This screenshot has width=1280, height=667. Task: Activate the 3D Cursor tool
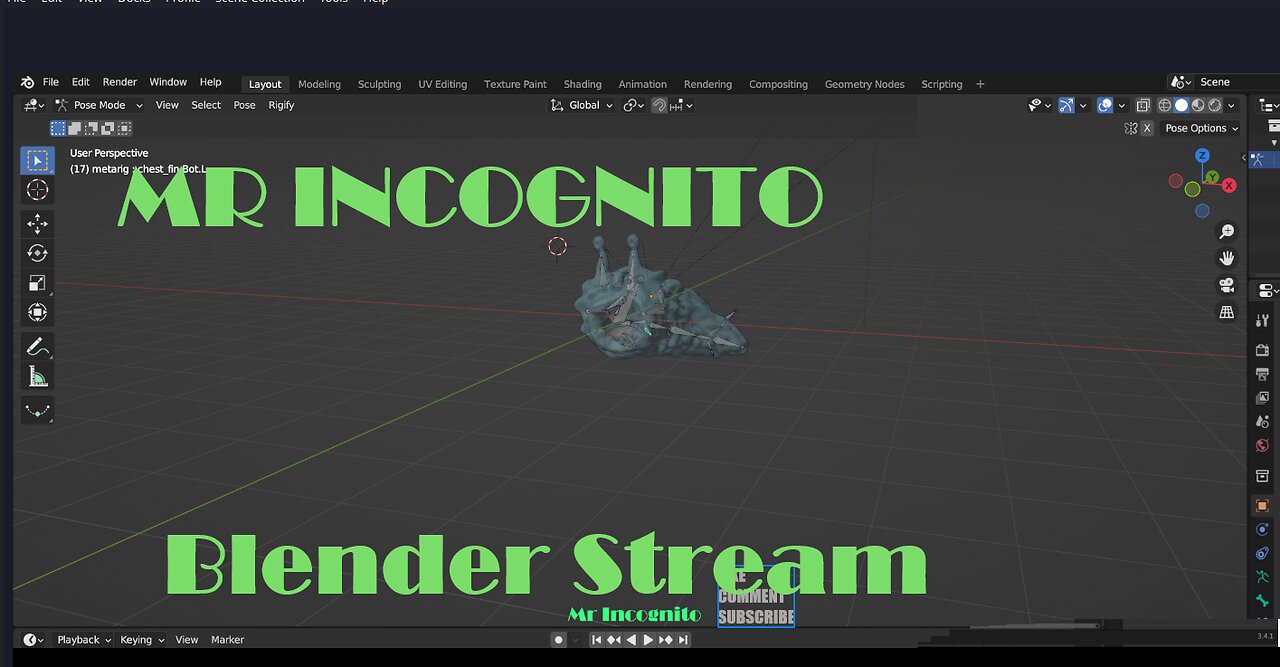point(38,190)
